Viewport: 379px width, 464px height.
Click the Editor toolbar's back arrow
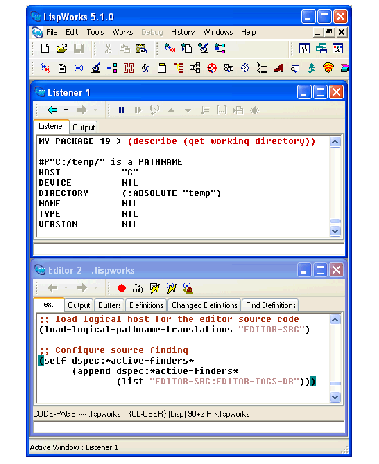point(53,288)
